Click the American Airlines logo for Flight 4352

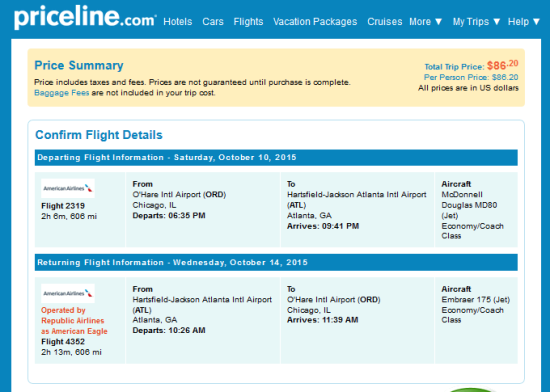tap(68, 293)
